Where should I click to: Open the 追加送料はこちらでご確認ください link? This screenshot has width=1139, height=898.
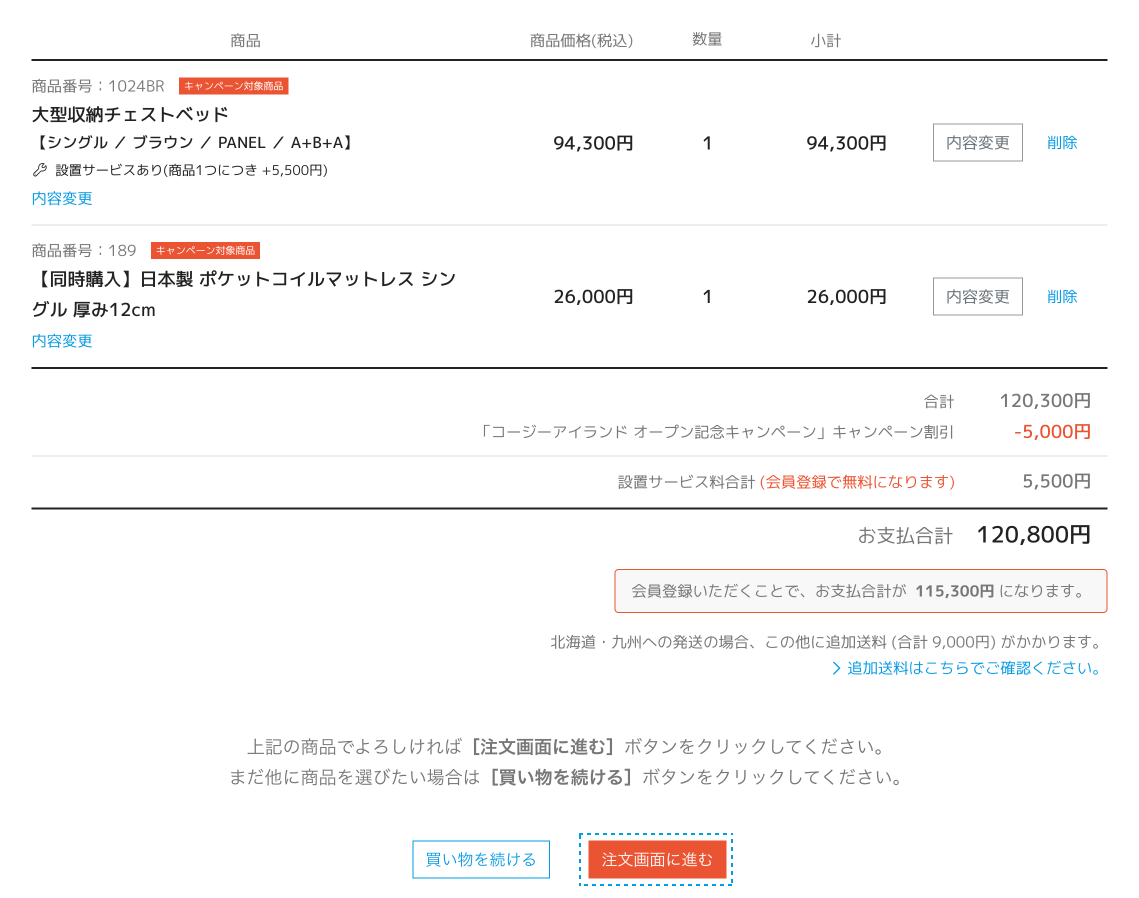pyautogui.click(x=973, y=668)
